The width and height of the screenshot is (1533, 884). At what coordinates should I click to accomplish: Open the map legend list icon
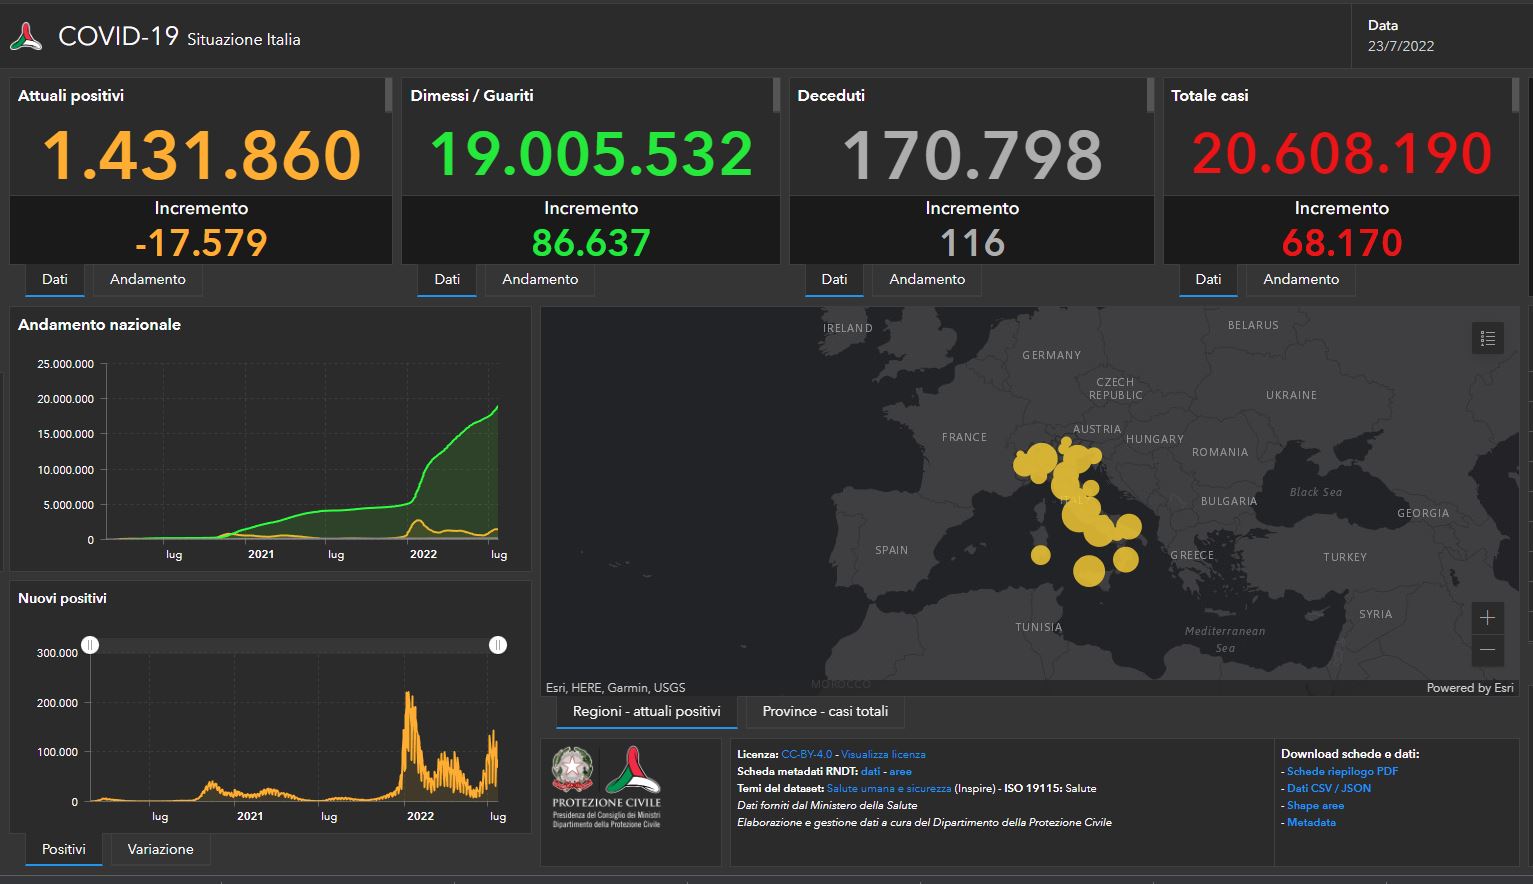point(1487,339)
